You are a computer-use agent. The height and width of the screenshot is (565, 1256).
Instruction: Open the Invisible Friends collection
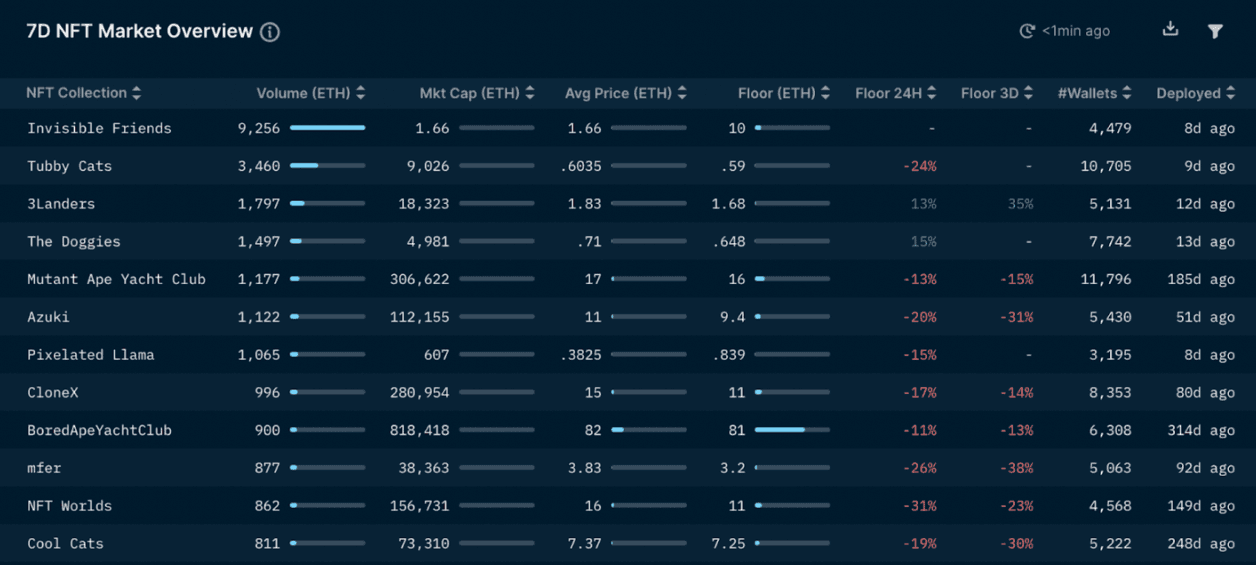[x=99, y=128]
